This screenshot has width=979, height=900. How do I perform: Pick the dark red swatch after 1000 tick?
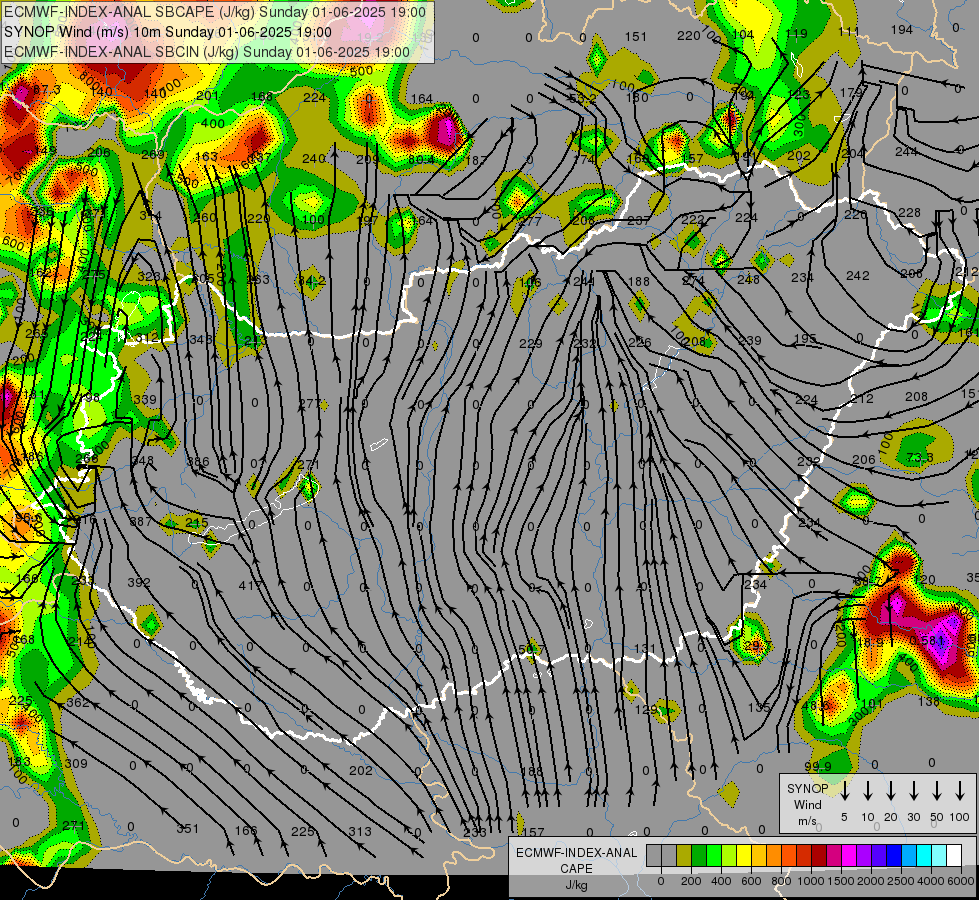click(x=819, y=856)
